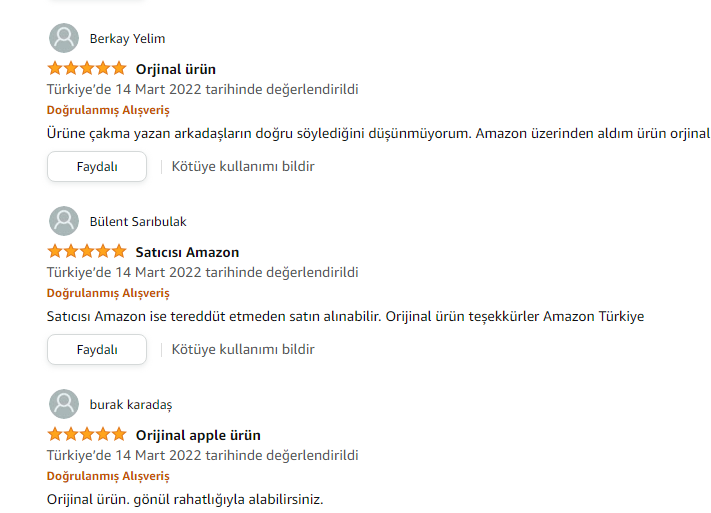Image resolution: width=711 pixels, height=513 pixels.
Task: Open Bülent Sarıbulak's reviewer profile name
Action: click(x=138, y=222)
